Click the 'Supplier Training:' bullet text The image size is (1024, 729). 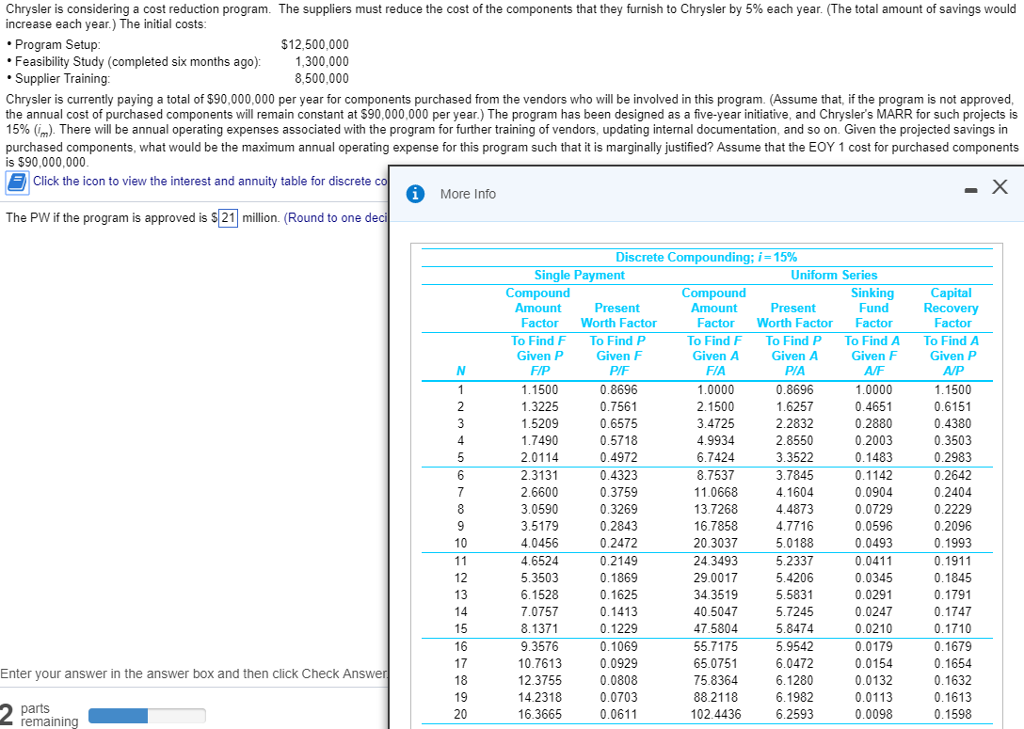[63, 78]
